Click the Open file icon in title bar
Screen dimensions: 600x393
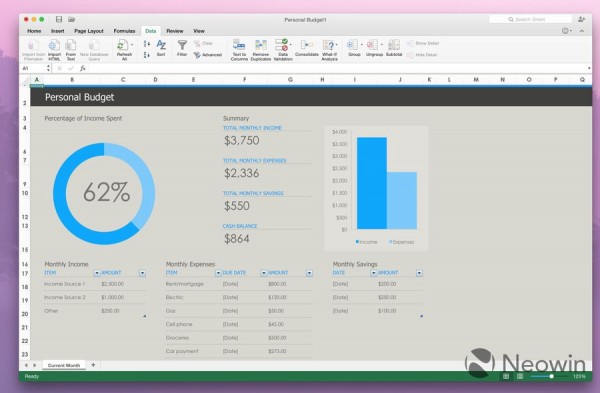(x=72, y=19)
